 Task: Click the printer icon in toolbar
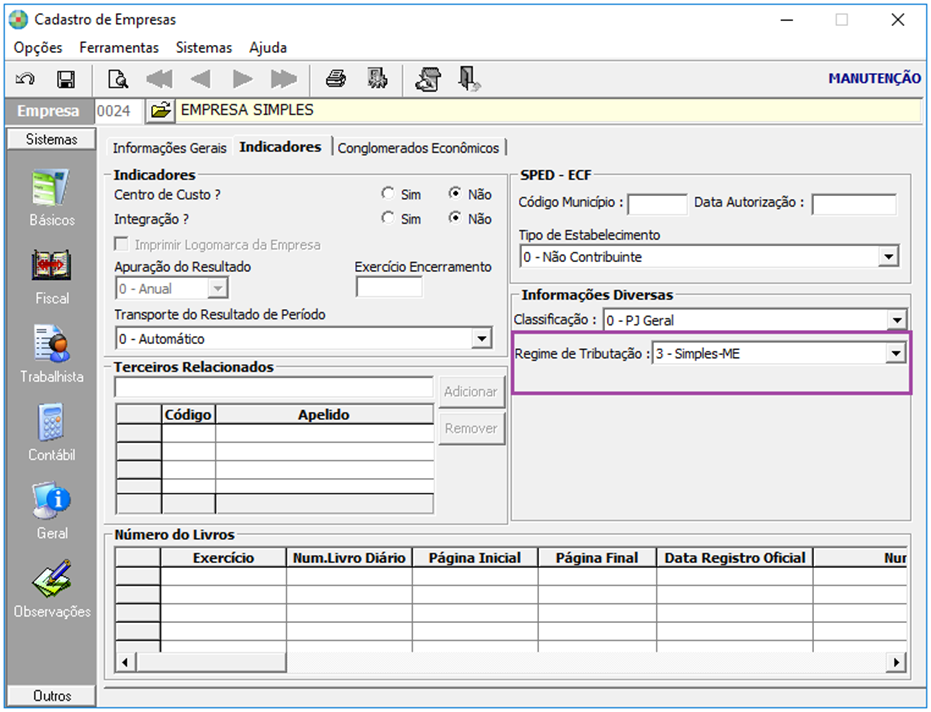pyautogui.click(x=336, y=78)
